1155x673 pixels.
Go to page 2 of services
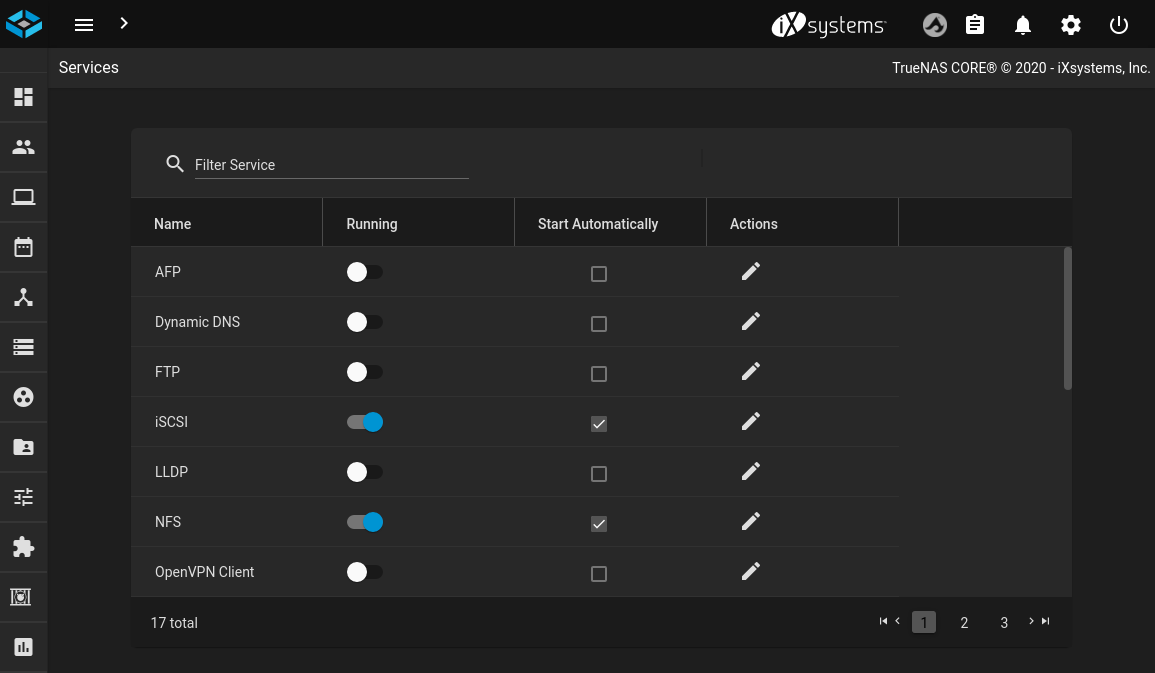(964, 623)
